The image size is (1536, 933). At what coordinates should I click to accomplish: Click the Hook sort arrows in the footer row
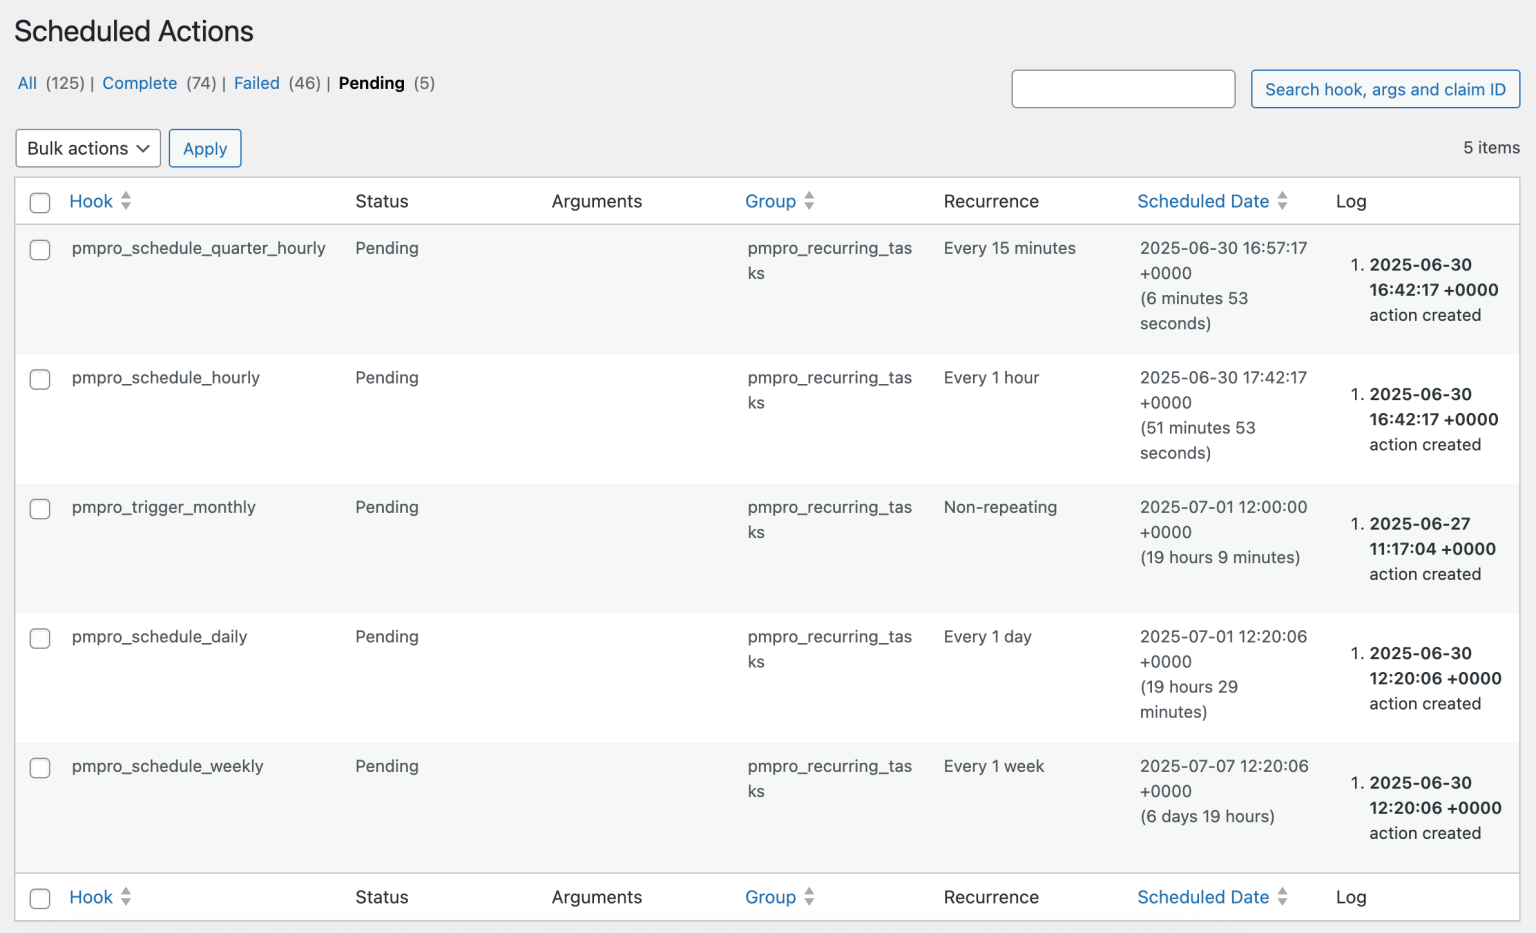pyautogui.click(x=126, y=896)
